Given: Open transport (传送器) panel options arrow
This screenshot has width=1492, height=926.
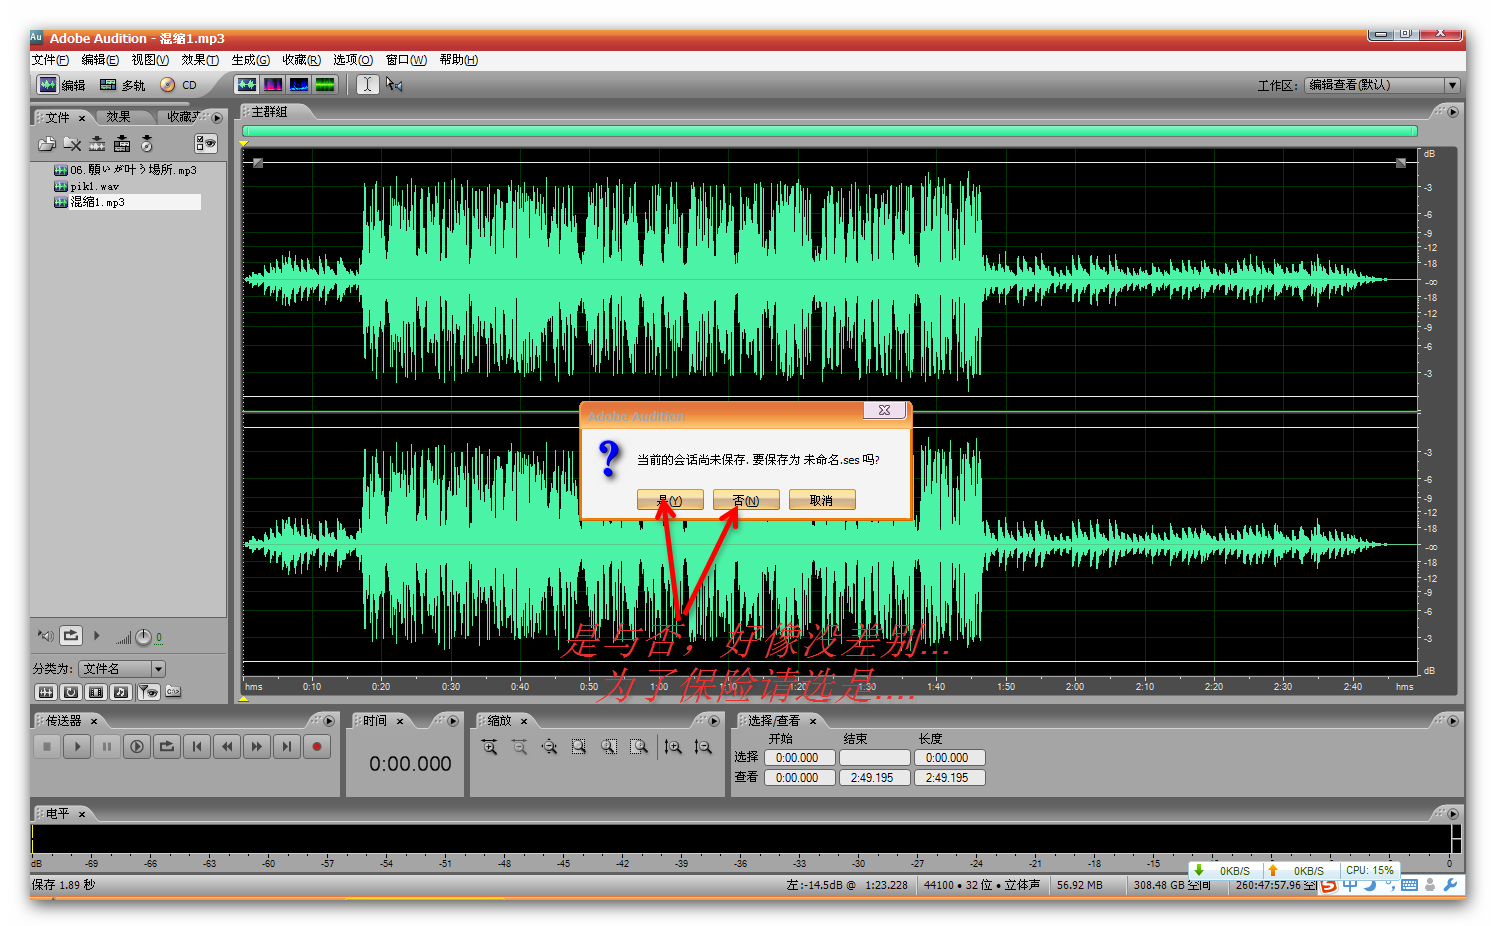Looking at the screenshot, I should tap(329, 721).
